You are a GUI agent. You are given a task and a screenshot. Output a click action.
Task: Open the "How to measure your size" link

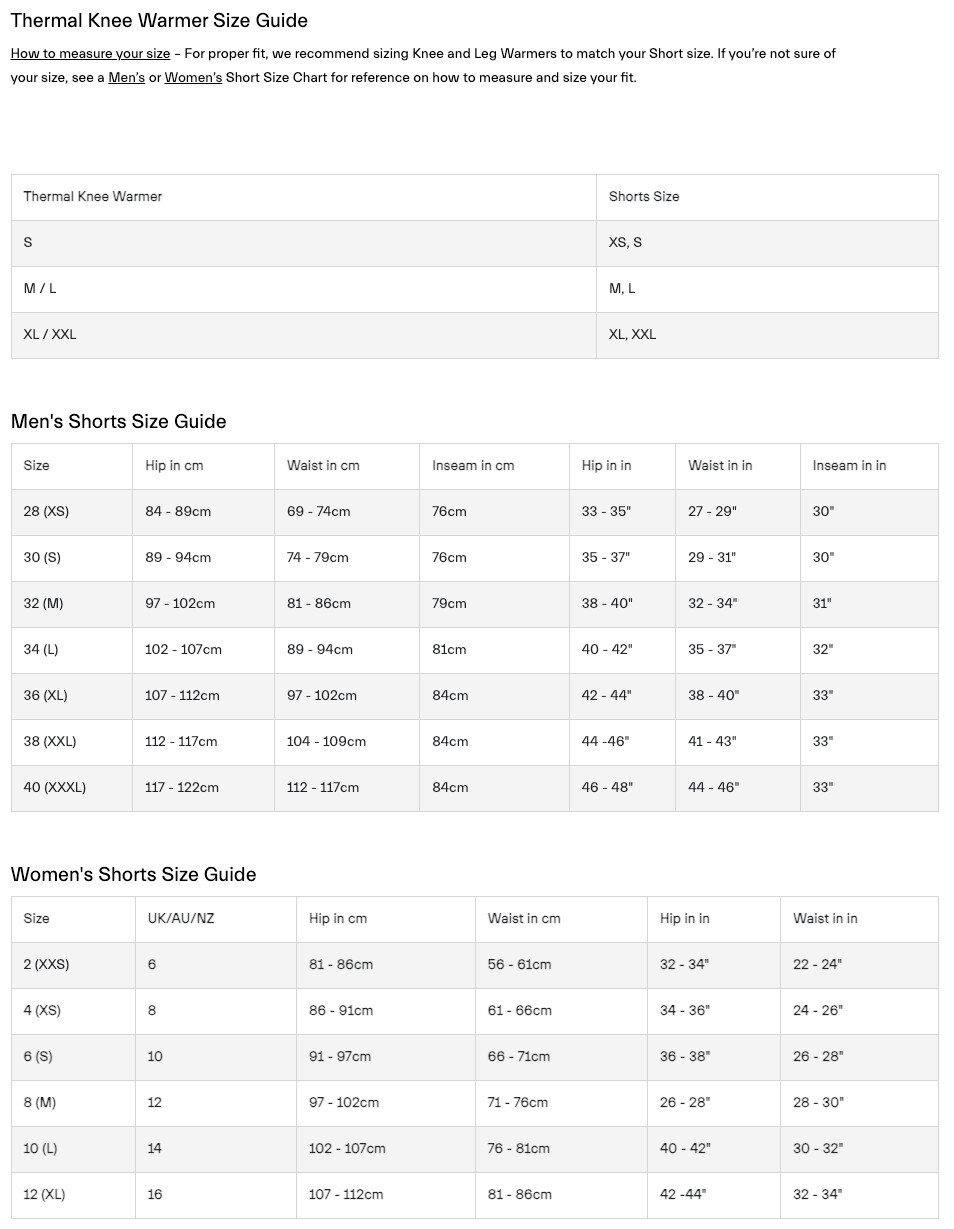point(90,54)
